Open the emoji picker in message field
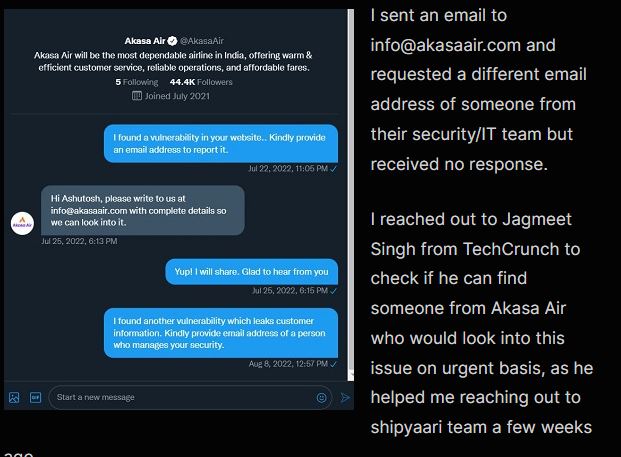The width and height of the screenshot is (621, 457). click(321, 397)
